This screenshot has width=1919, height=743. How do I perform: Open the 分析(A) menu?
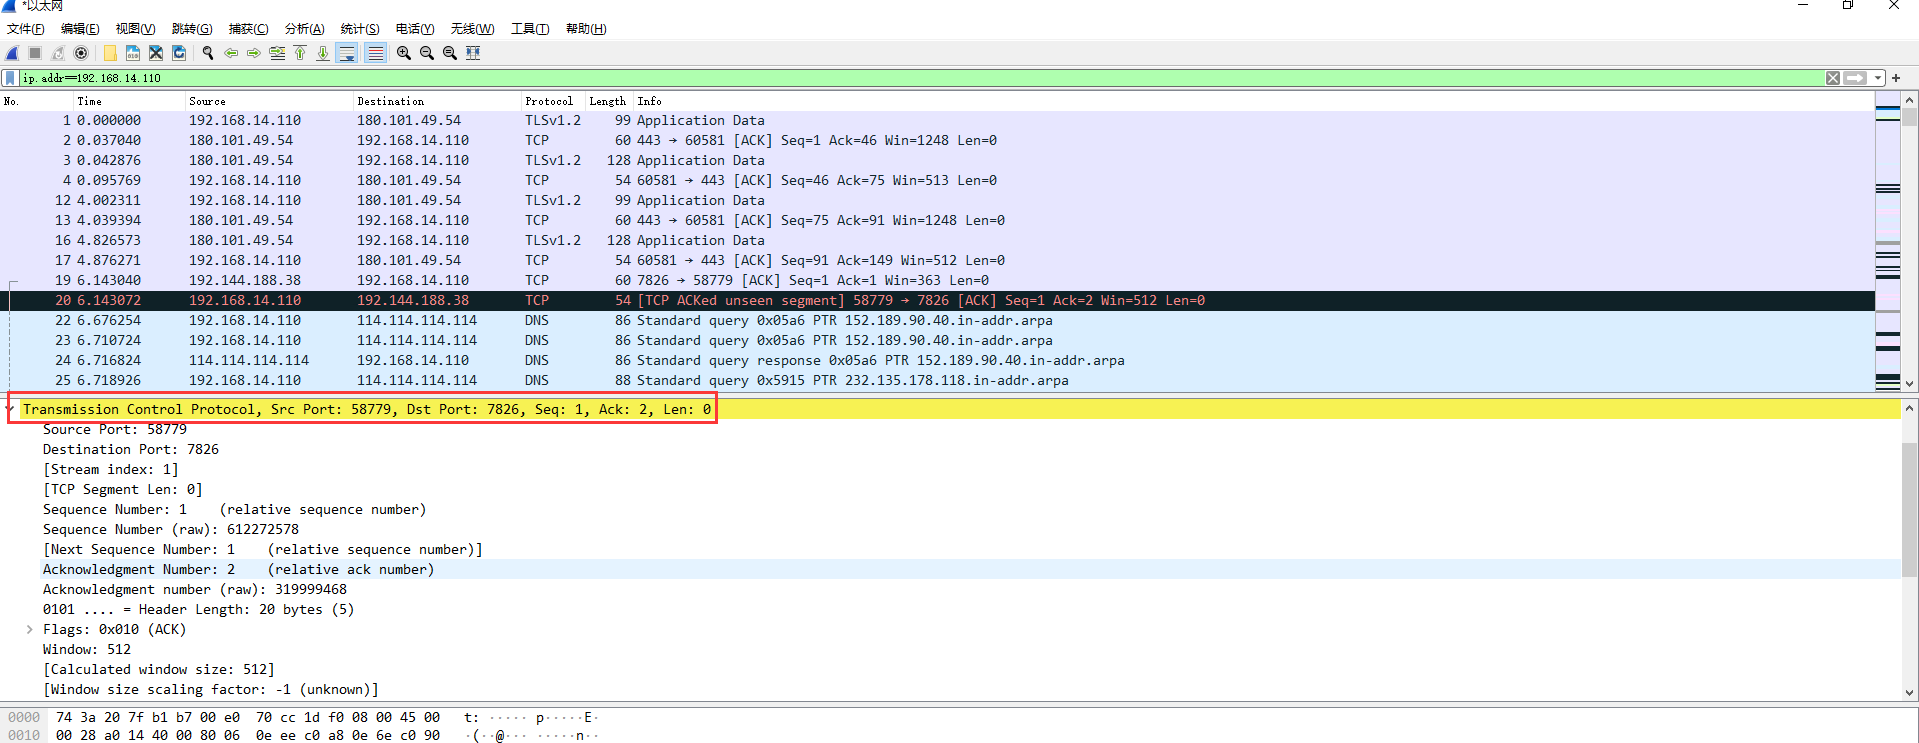(304, 29)
